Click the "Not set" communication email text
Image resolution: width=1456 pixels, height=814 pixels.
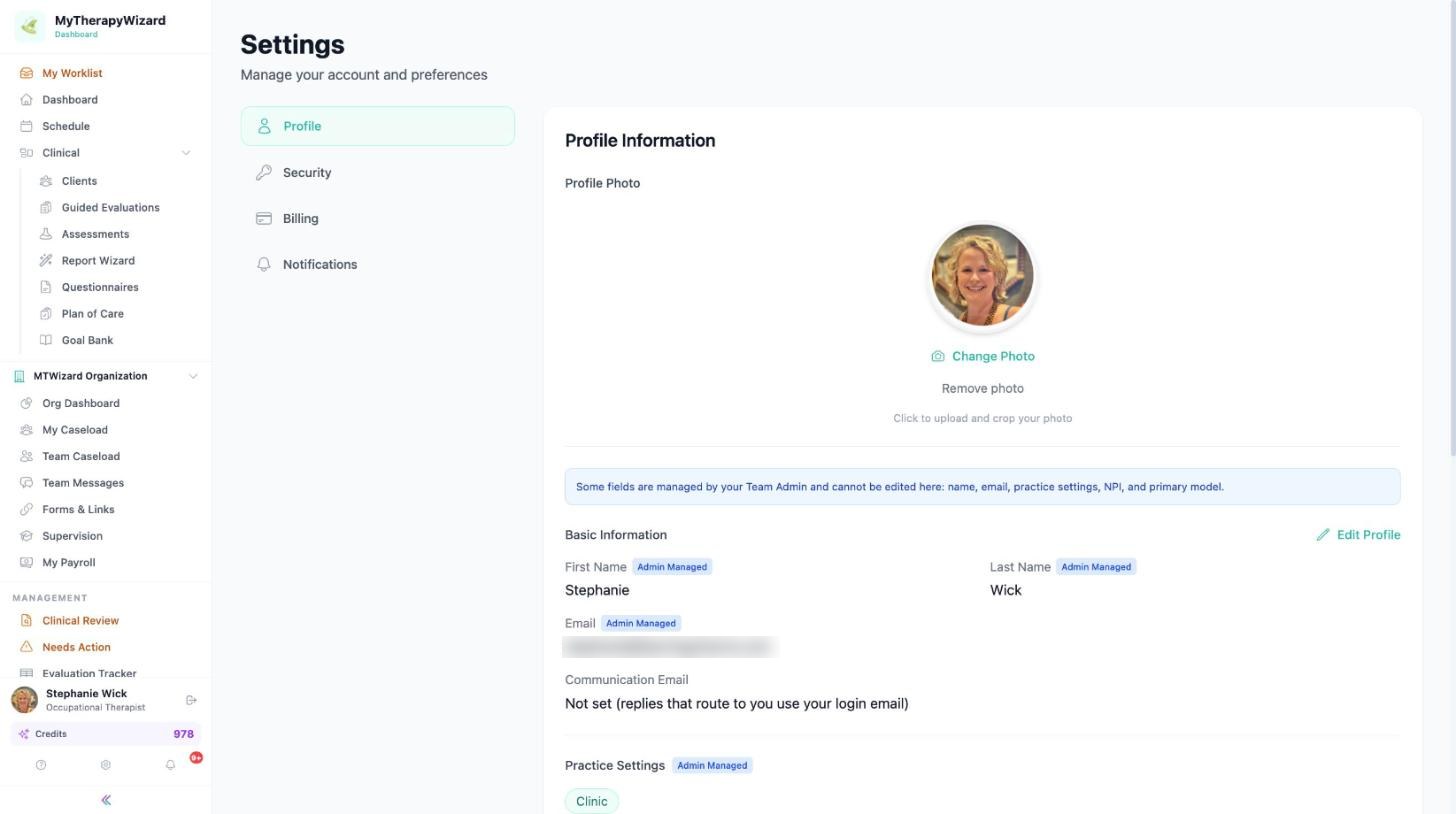[737, 704]
